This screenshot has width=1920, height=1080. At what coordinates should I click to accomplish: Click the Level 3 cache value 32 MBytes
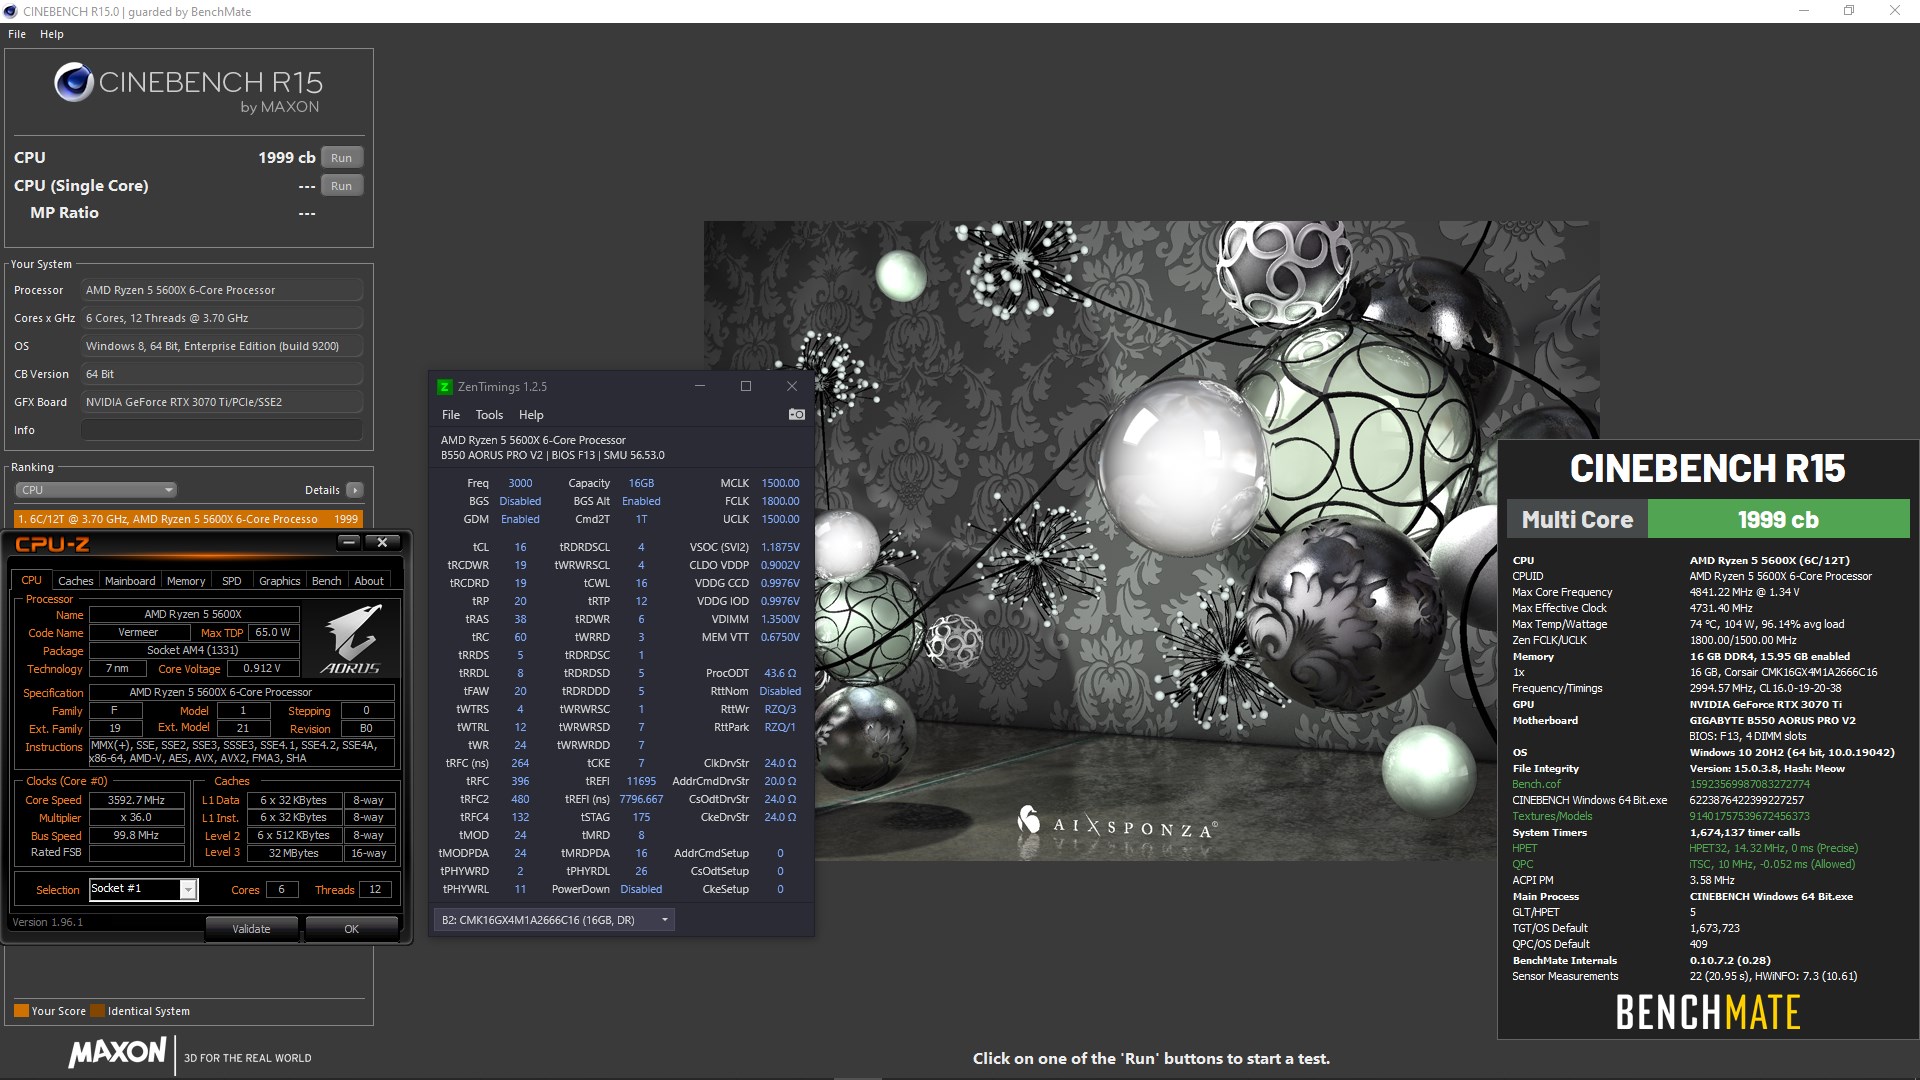(294, 853)
